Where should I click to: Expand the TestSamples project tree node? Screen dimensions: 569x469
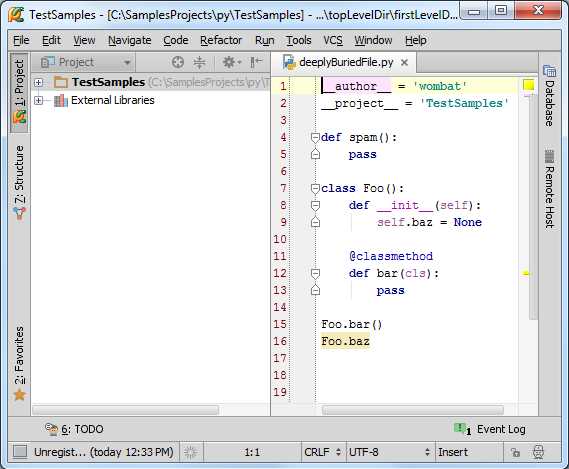point(38,82)
